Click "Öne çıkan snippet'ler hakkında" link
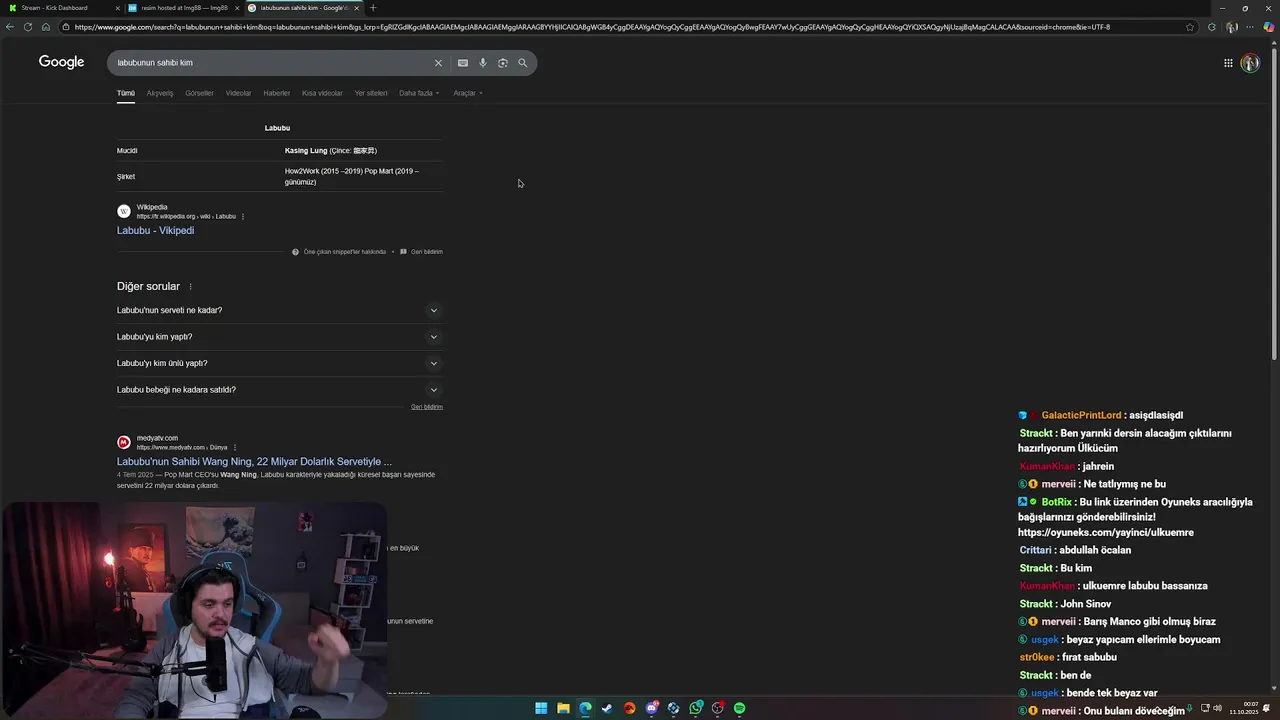Image resolution: width=1280 pixels, height=720 pixels. [344, 252]
